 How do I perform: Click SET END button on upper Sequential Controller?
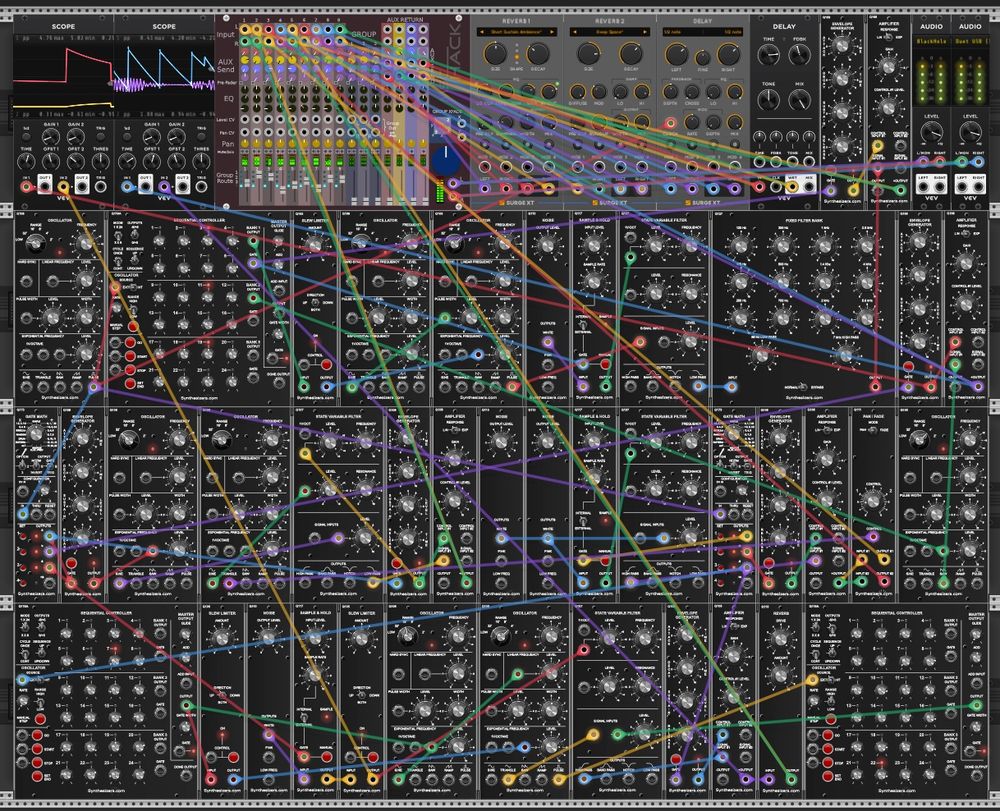click(130, 384)
